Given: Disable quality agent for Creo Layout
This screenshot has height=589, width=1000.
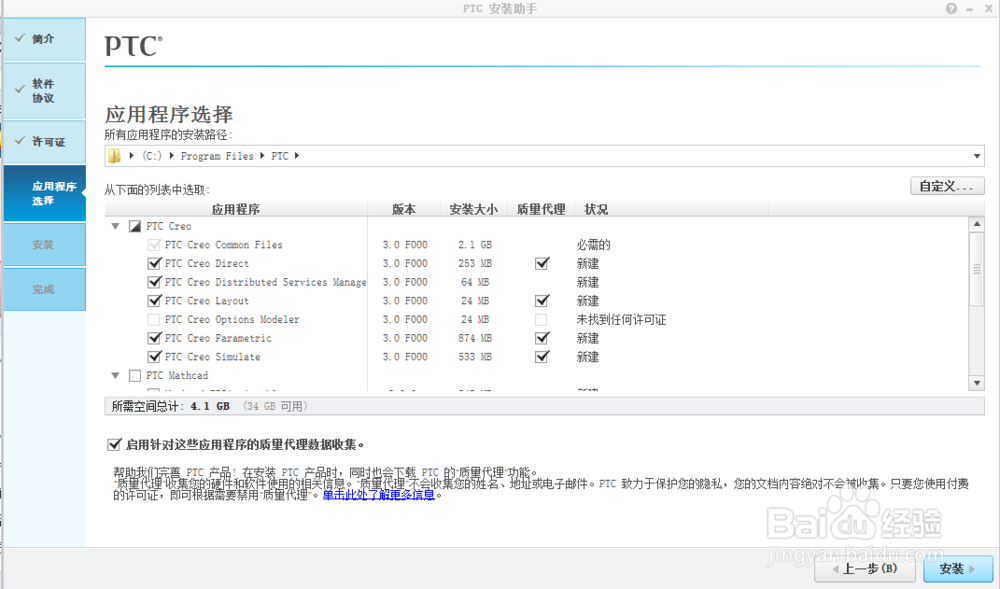Looking at the screenshot, I should (x=541, y=301).
